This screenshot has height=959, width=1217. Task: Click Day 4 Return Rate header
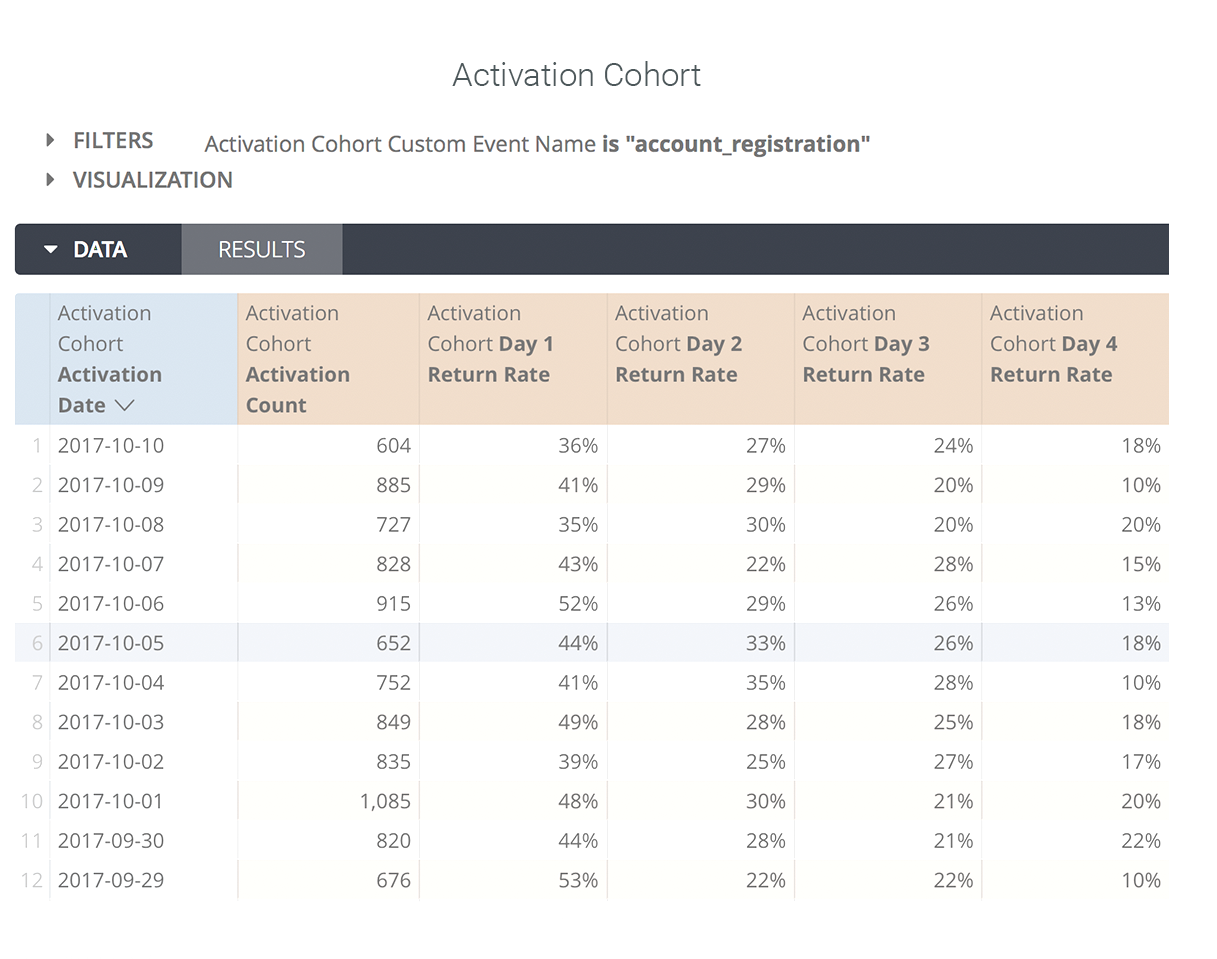1053,359
